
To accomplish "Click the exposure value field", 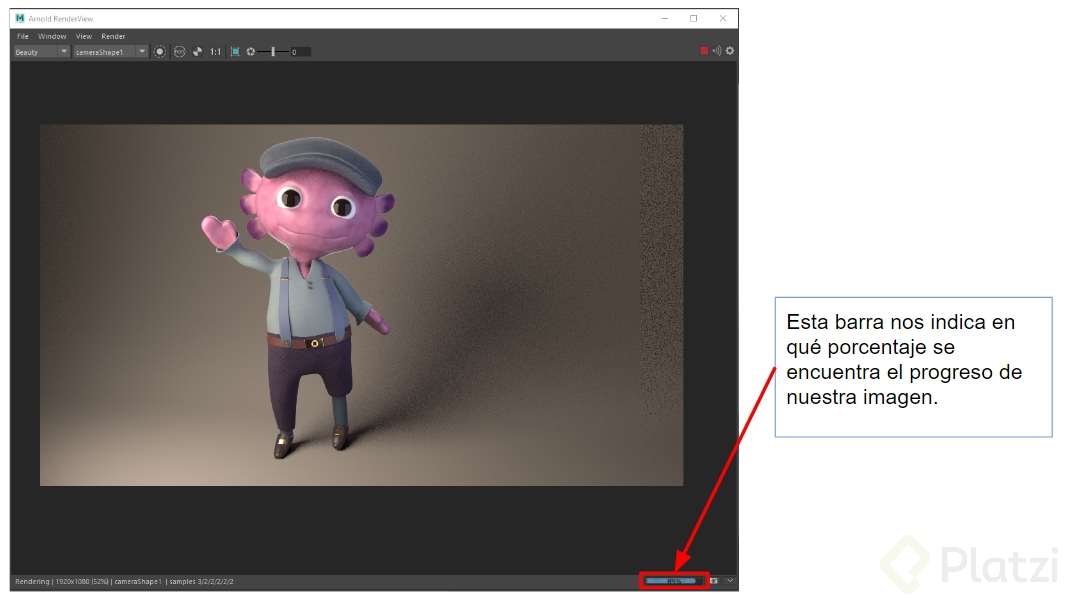I will [301, 52].
